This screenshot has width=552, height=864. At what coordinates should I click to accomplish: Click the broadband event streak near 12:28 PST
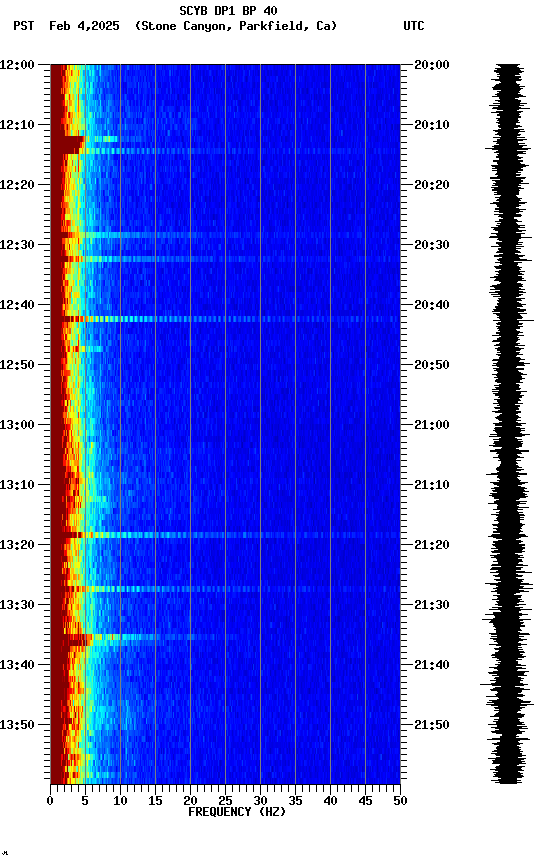[225, 235]
